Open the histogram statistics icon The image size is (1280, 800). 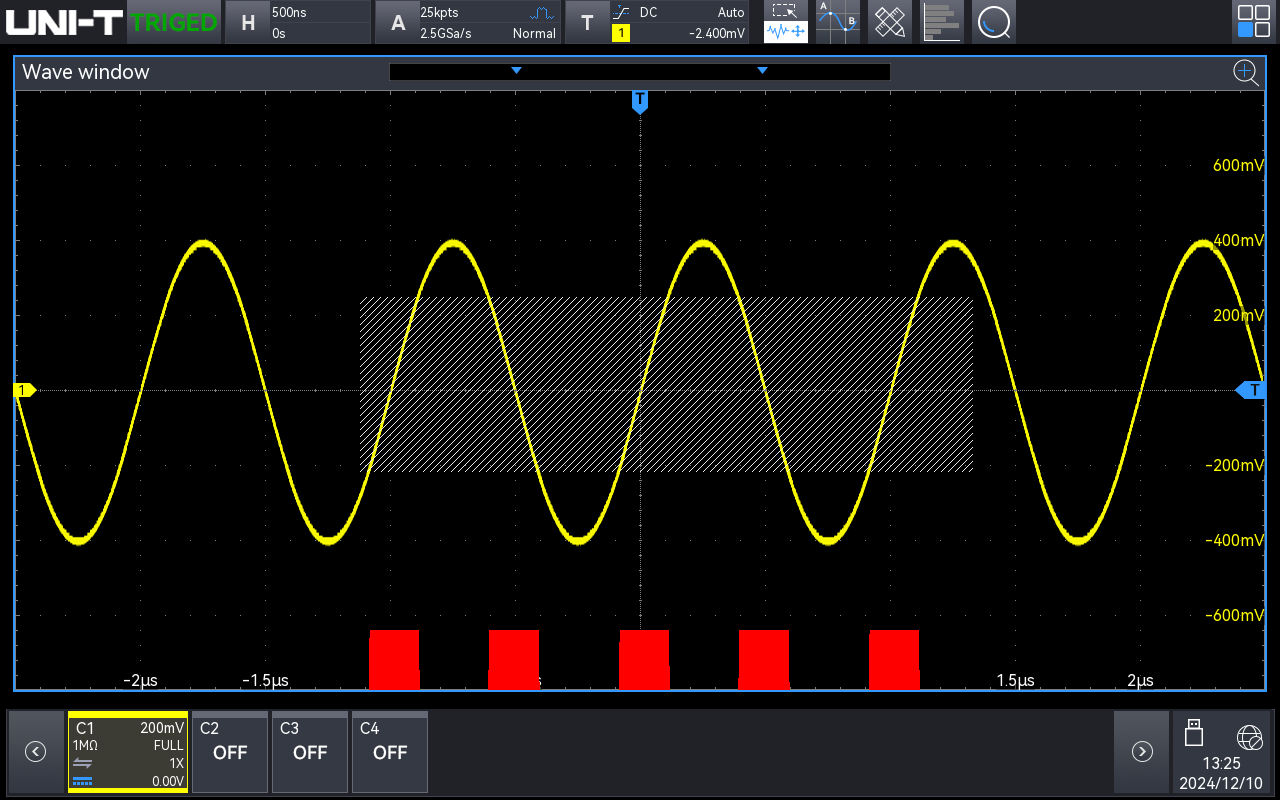[x=941, y=22]
